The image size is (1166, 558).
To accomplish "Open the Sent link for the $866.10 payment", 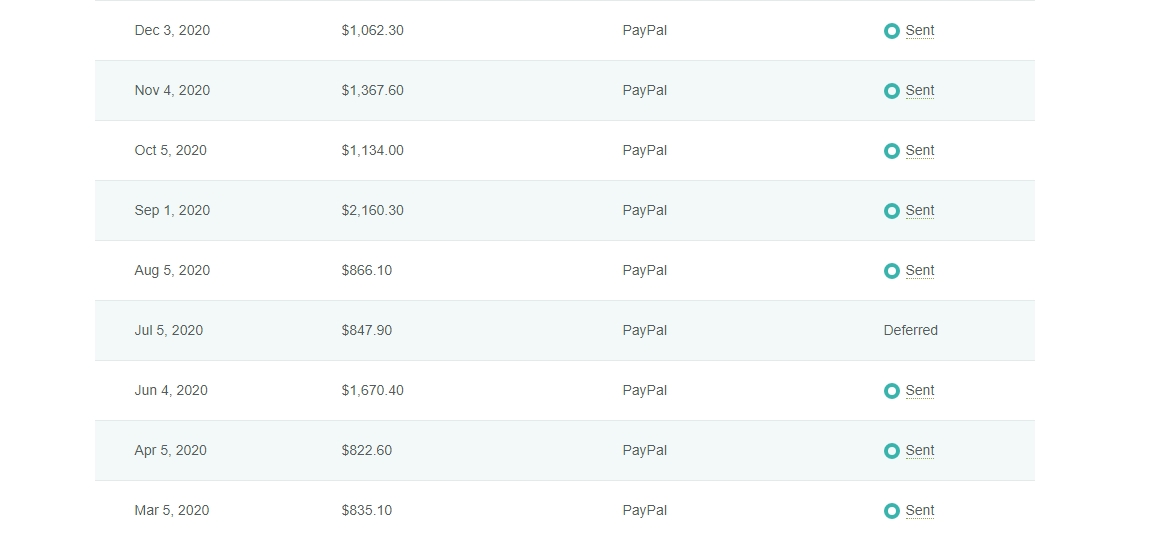I will (x=920, y=271).
